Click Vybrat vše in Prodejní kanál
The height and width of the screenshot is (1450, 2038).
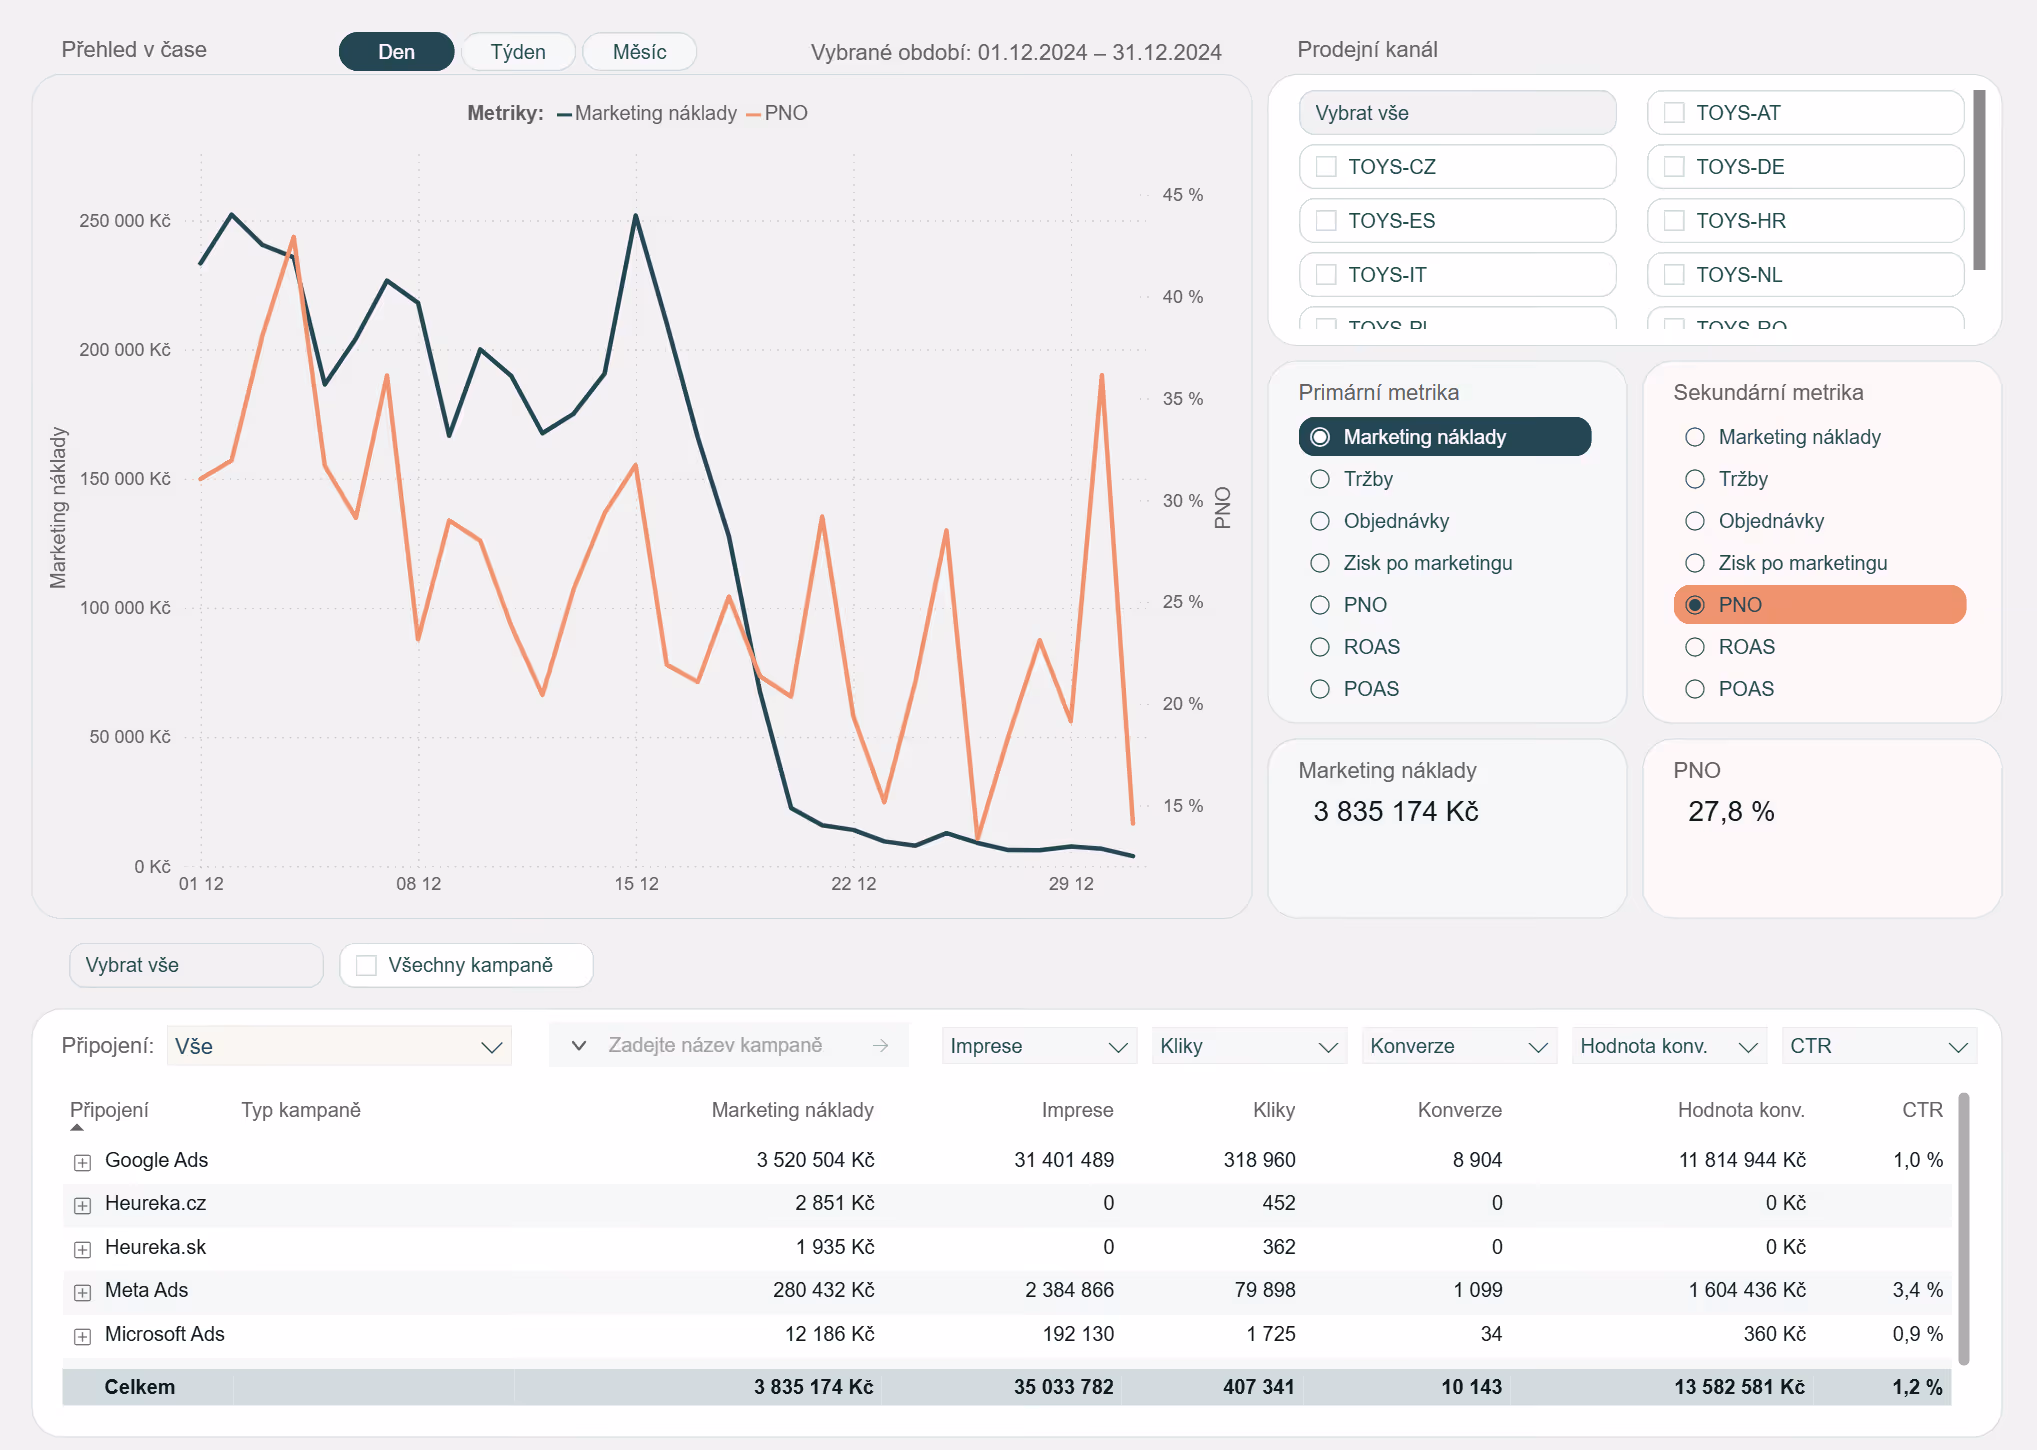tap(1457, 113)
